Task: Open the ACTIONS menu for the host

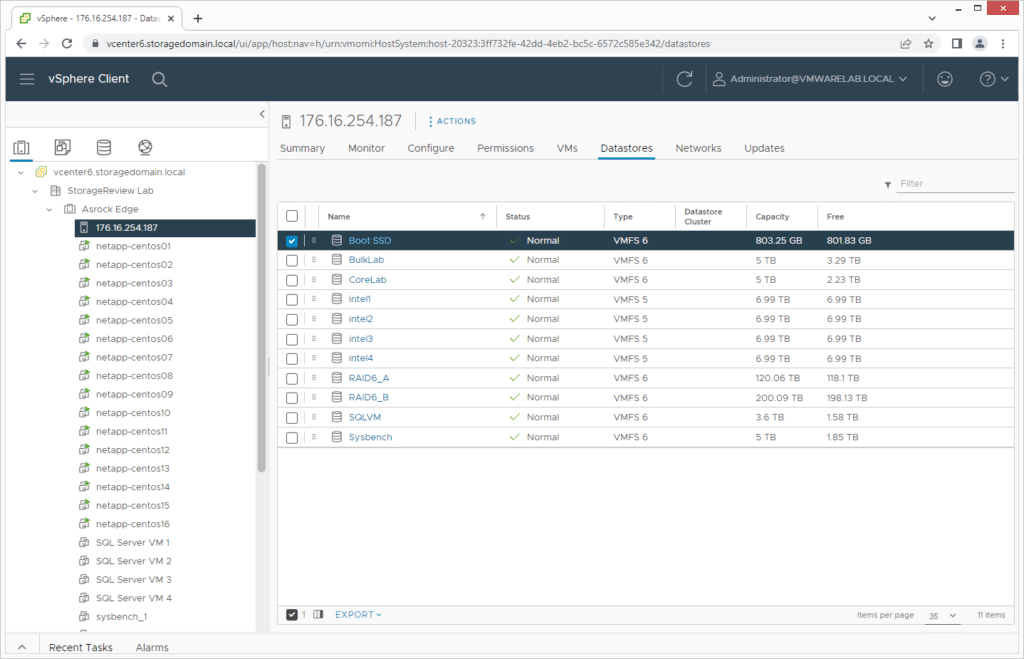Action: (x=452, y=121)
